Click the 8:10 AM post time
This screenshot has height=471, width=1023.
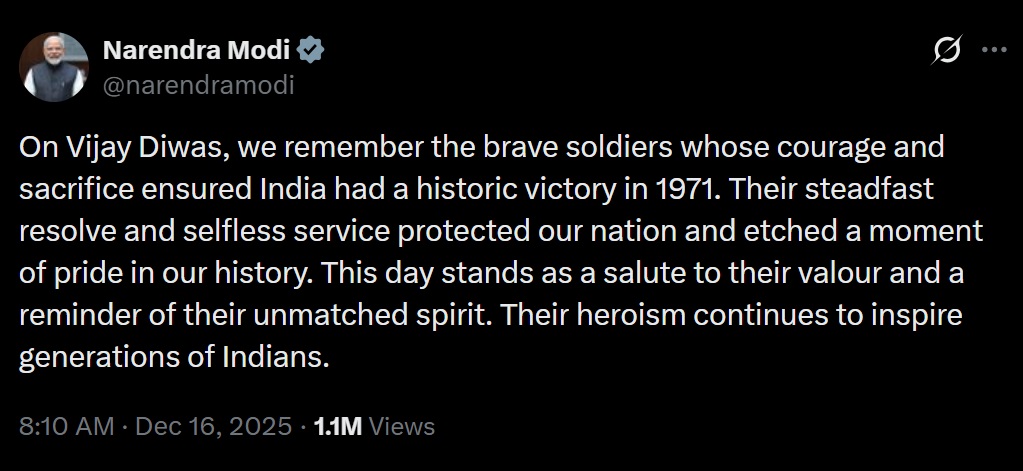point(66,427)
